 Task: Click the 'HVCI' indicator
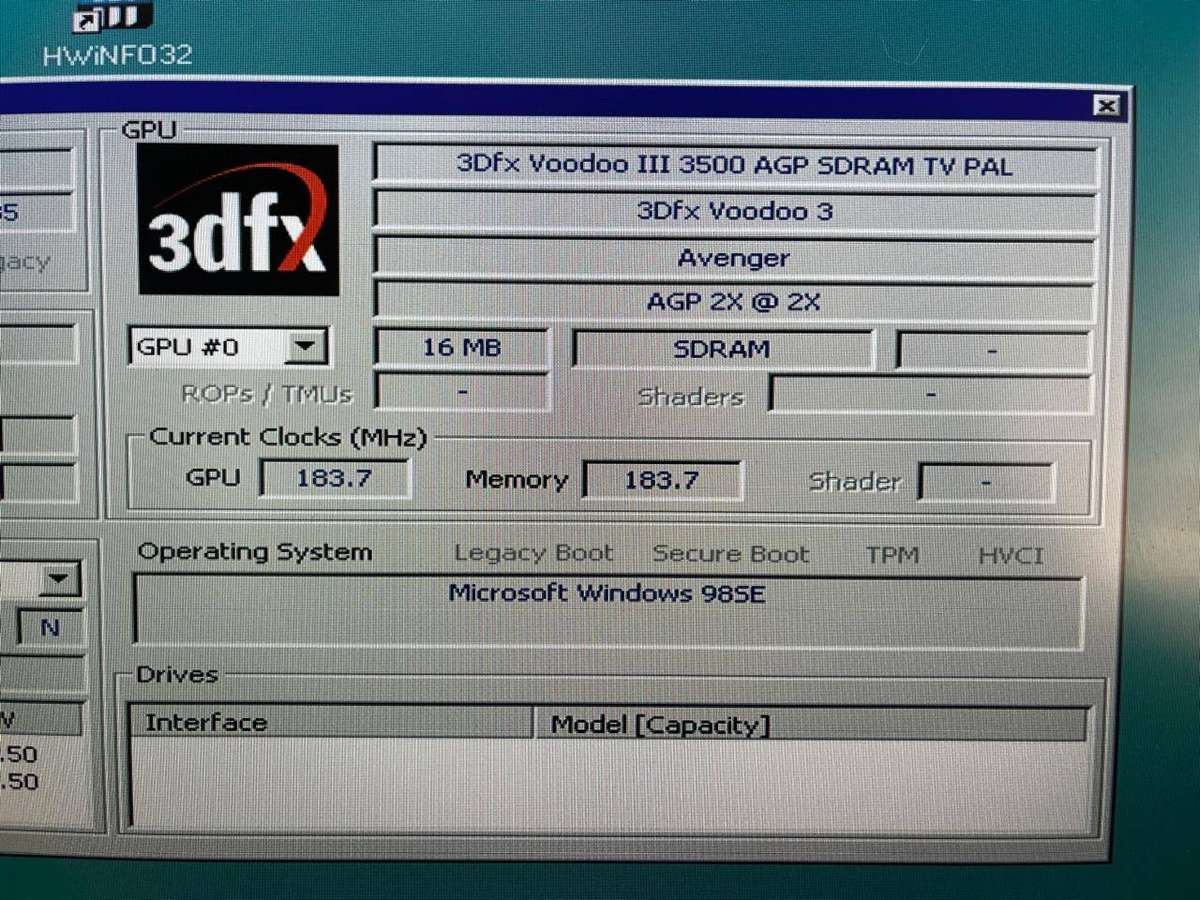(1010, 556)
